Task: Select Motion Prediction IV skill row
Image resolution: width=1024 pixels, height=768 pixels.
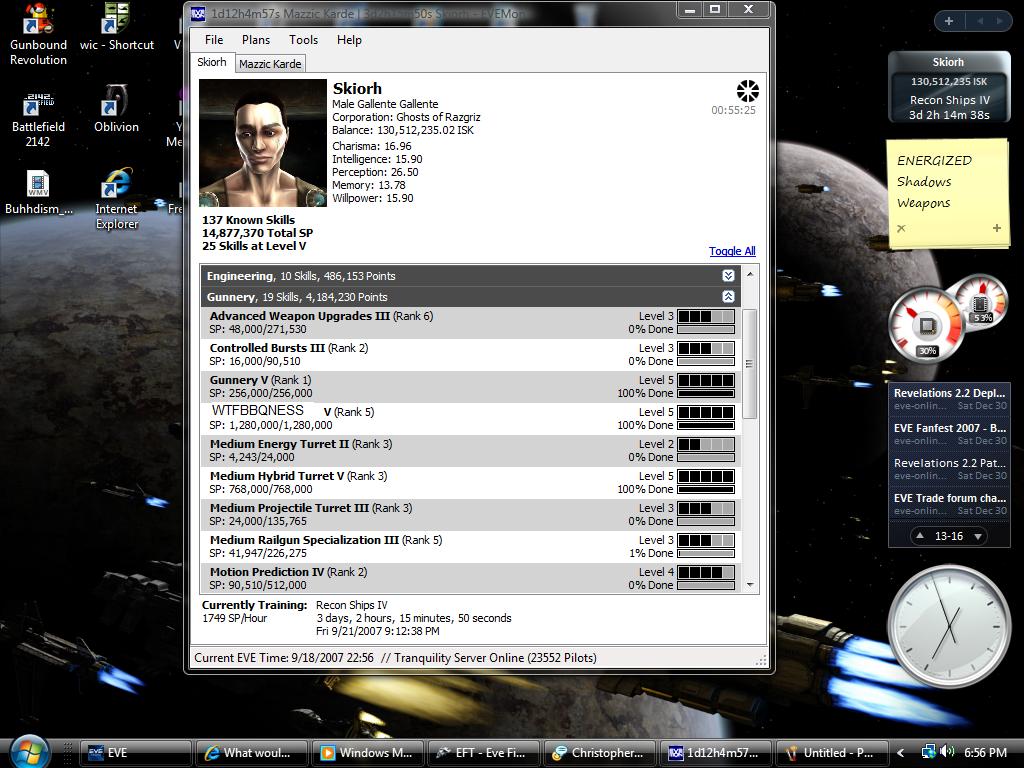Action: 471,578
